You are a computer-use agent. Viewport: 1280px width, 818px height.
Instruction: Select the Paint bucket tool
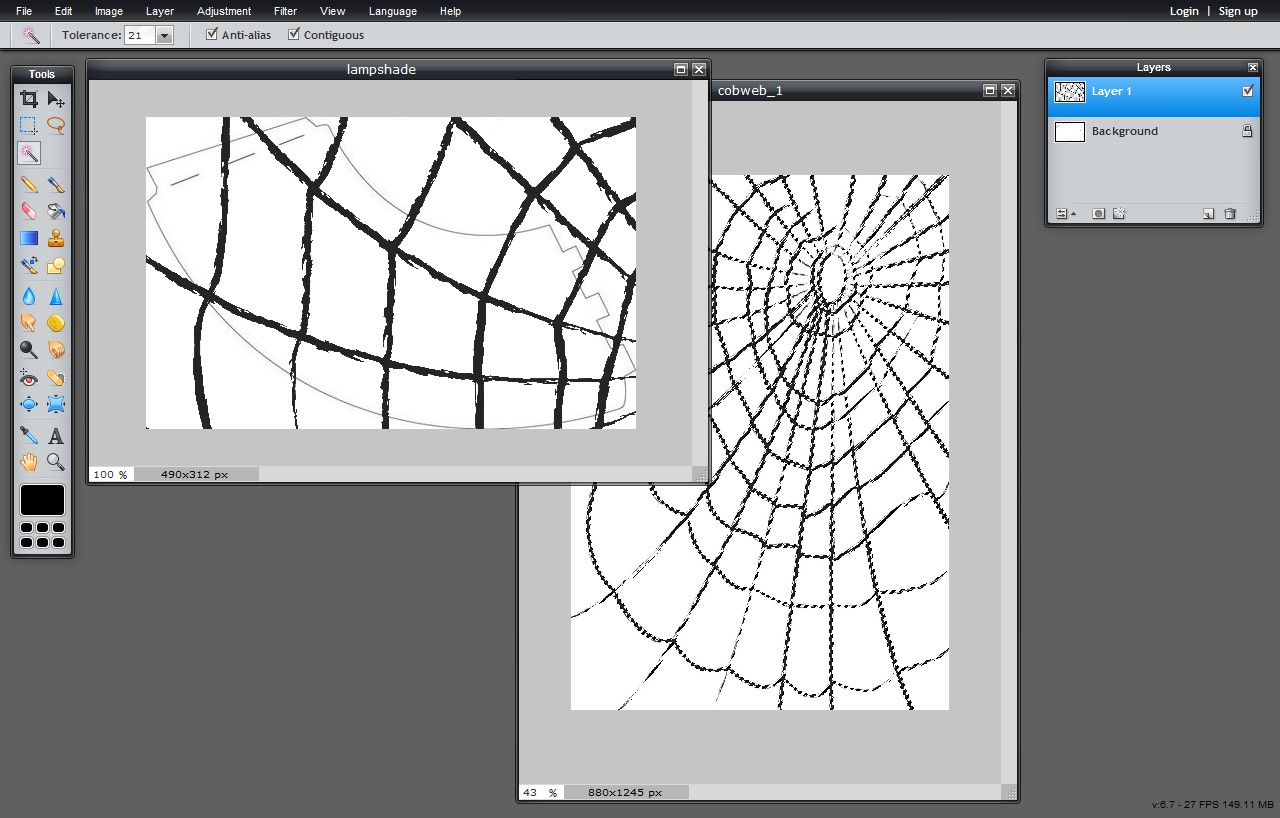click(56, 212)
